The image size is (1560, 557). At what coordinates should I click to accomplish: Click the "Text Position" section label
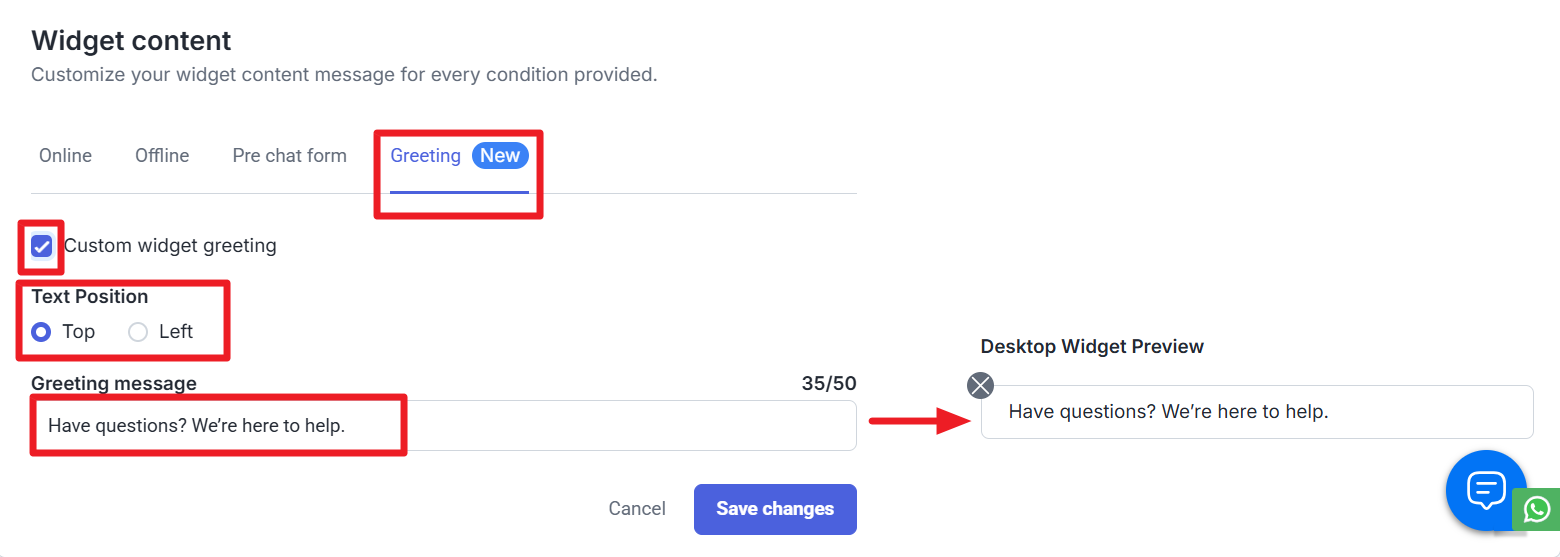(x=90, y=297)
